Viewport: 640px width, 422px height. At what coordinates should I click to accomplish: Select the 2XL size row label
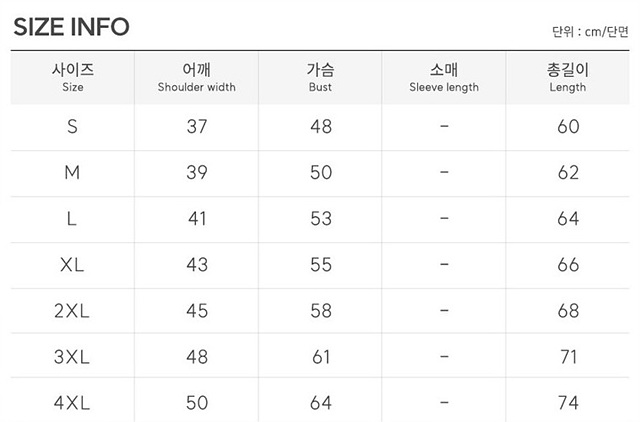point(72,311)
